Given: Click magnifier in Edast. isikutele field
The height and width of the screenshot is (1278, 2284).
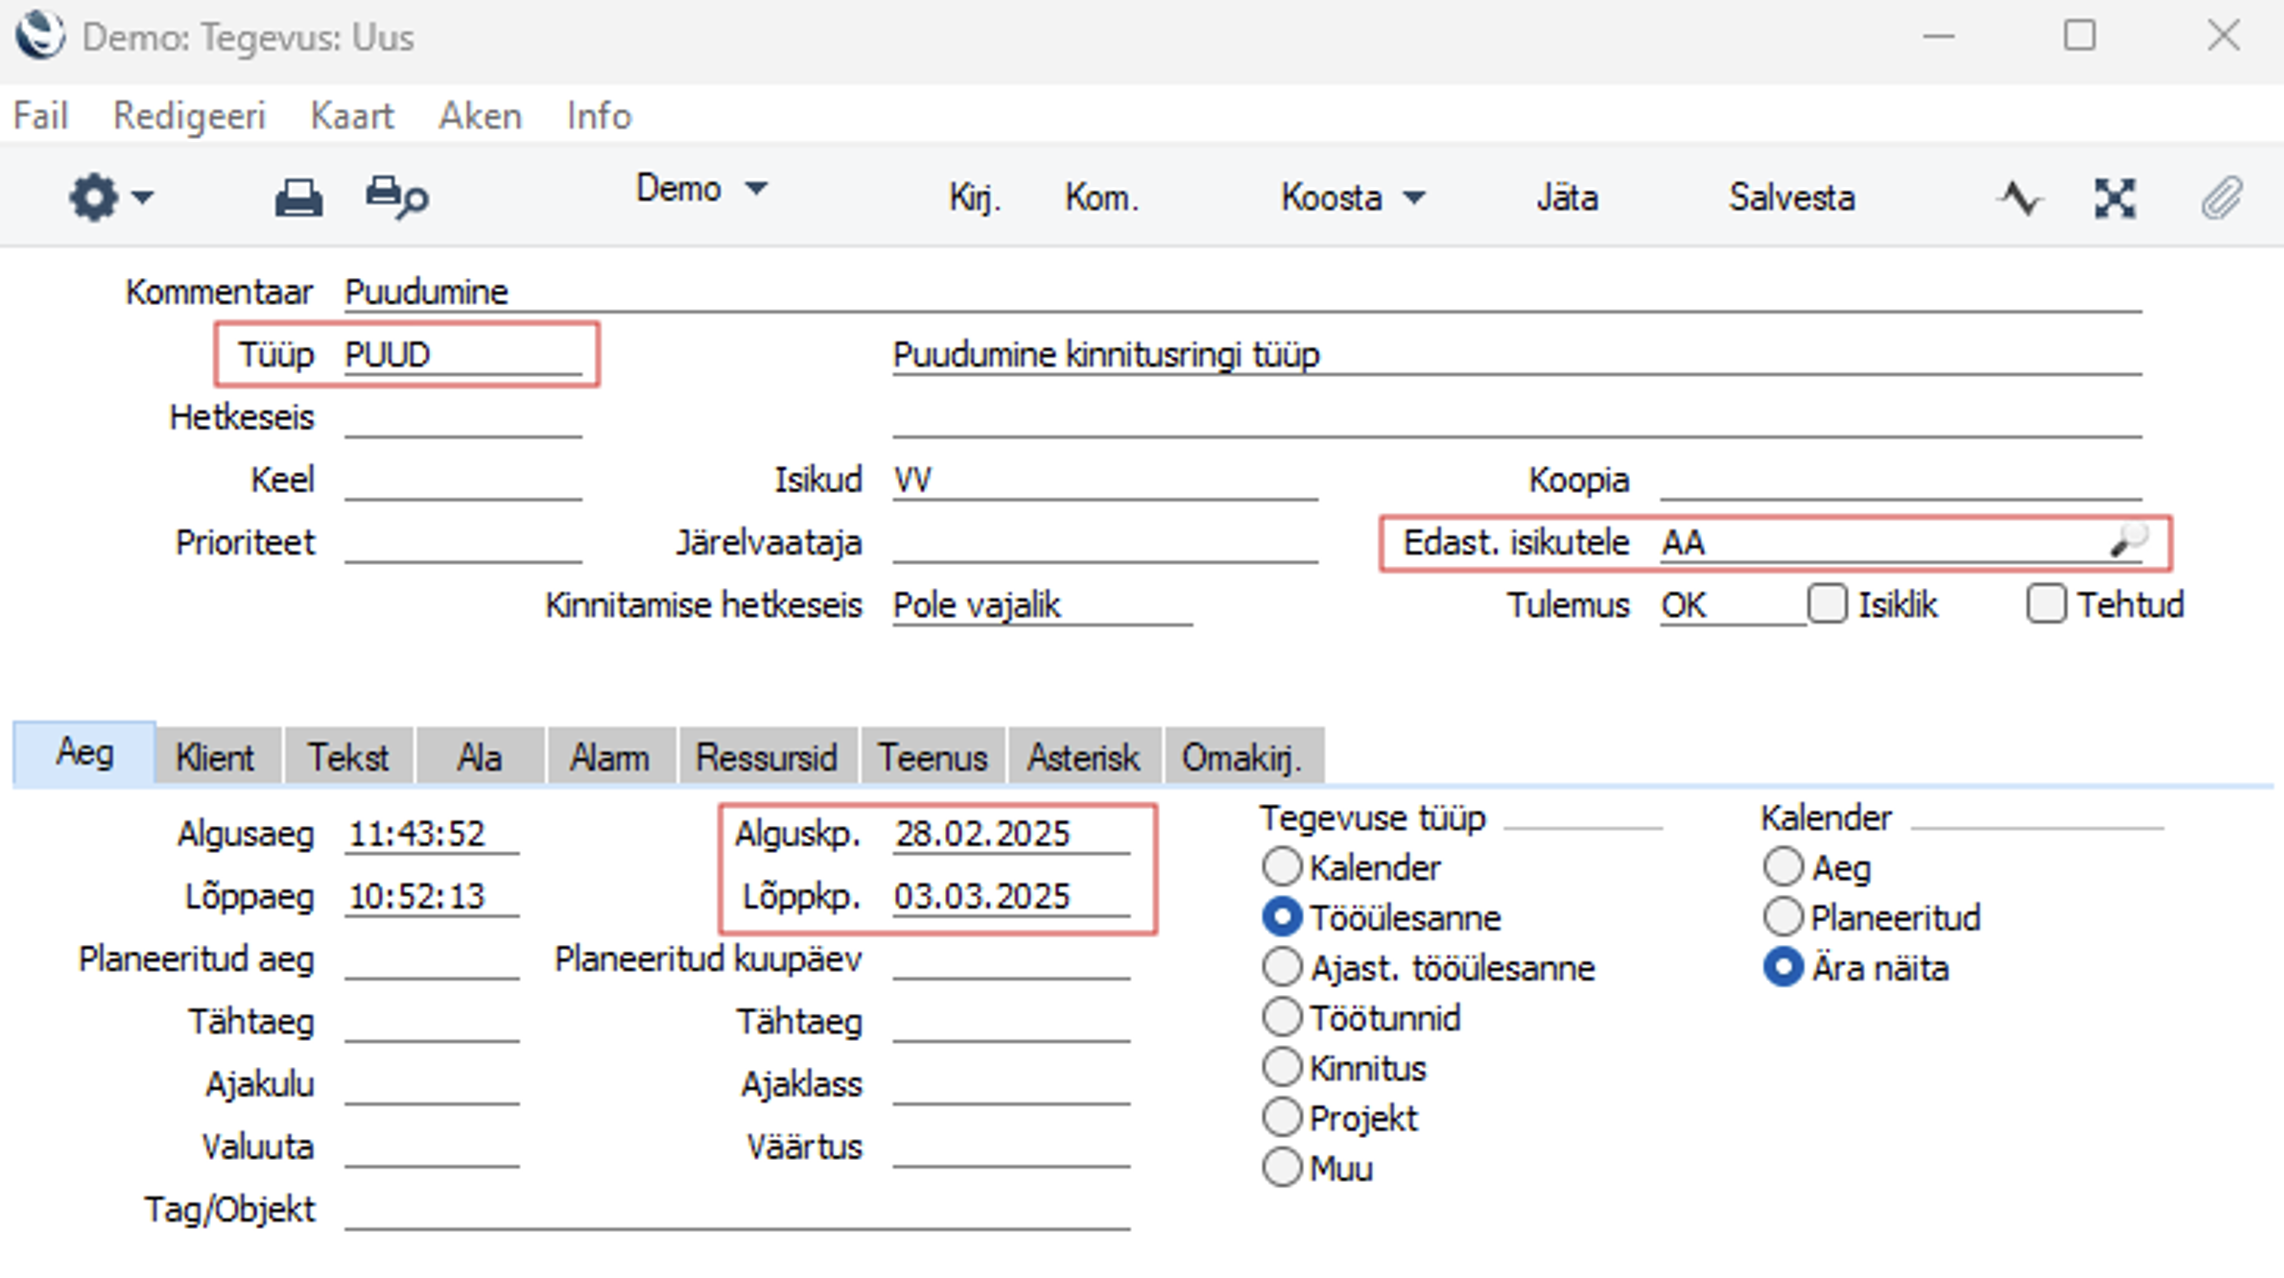Looking at the screenshot, I should (2128, 541).
